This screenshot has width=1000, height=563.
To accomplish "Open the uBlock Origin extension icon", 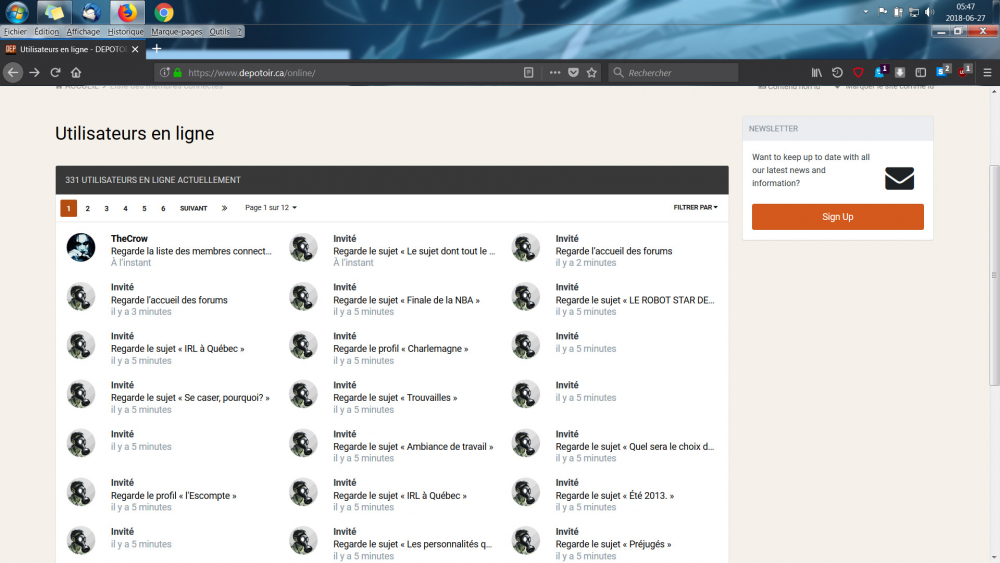I will (963, 73).
